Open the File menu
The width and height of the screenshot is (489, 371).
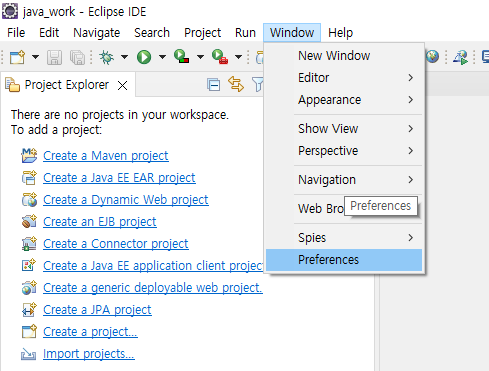click(16, 33)
